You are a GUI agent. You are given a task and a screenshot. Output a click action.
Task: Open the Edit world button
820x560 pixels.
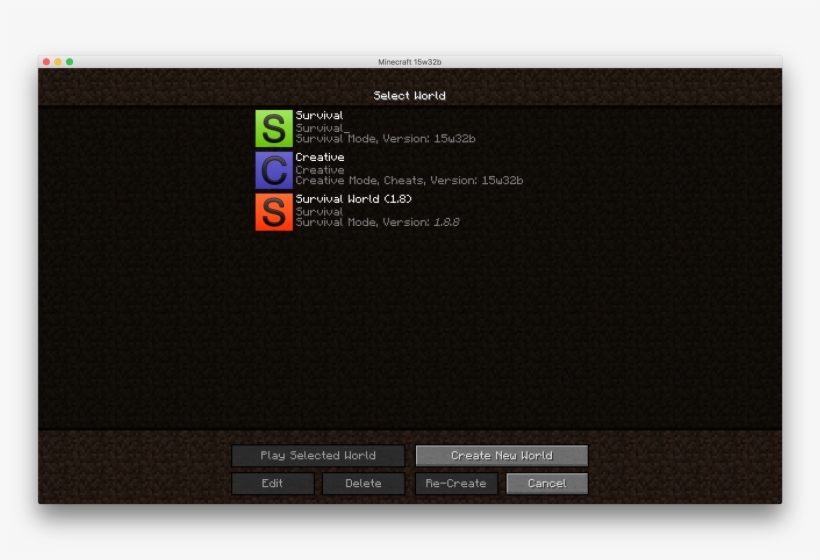pos(272,484)
